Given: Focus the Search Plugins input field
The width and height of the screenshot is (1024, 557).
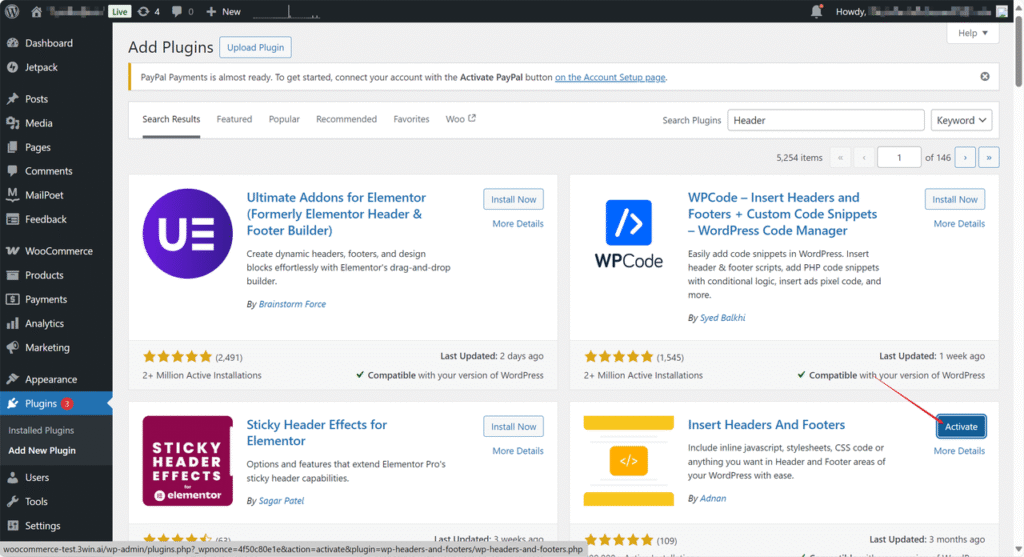Looking at the screenshot, I should click(x=825, y=120).
